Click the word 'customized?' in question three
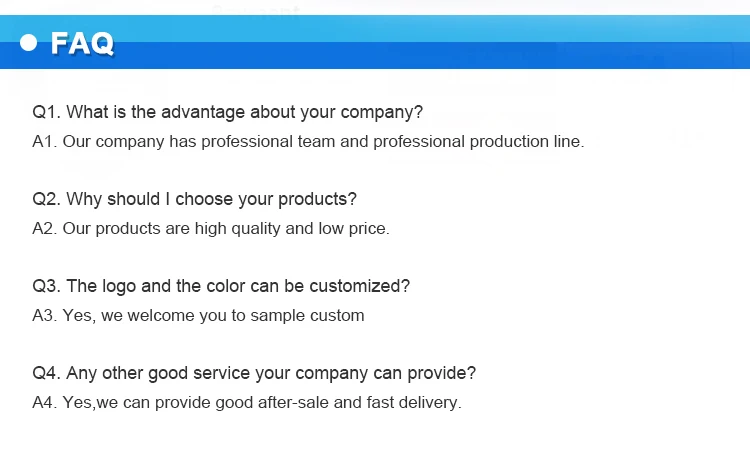The image size is (750, 454). [359, 285]
